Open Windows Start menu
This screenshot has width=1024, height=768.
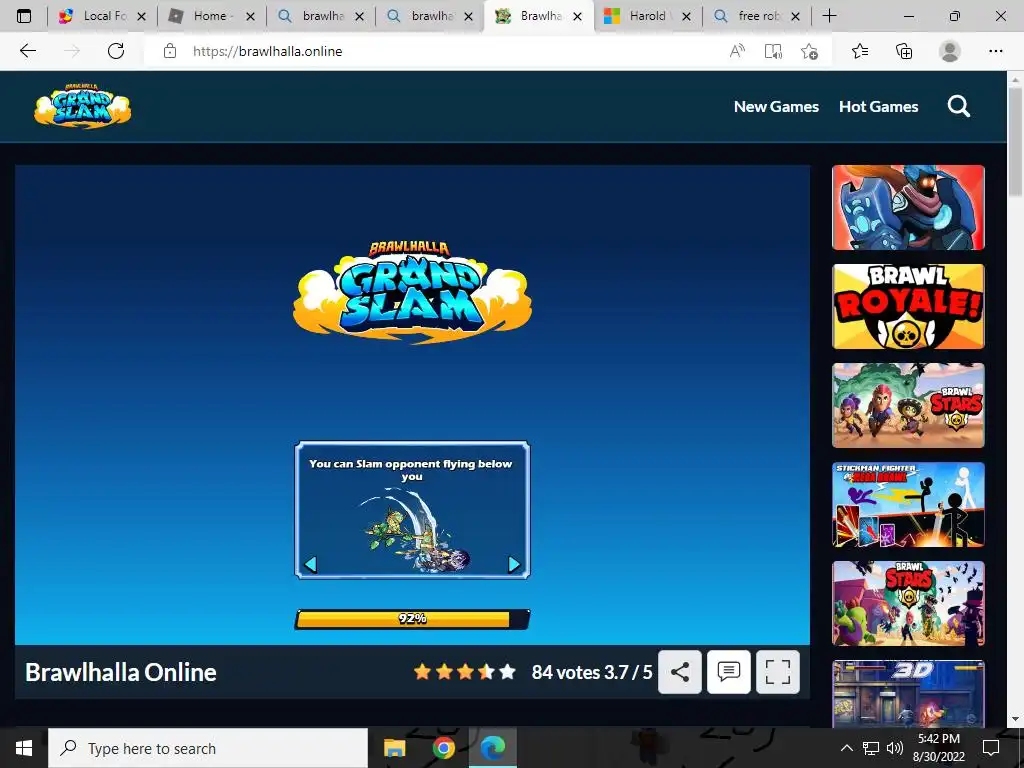24,748
